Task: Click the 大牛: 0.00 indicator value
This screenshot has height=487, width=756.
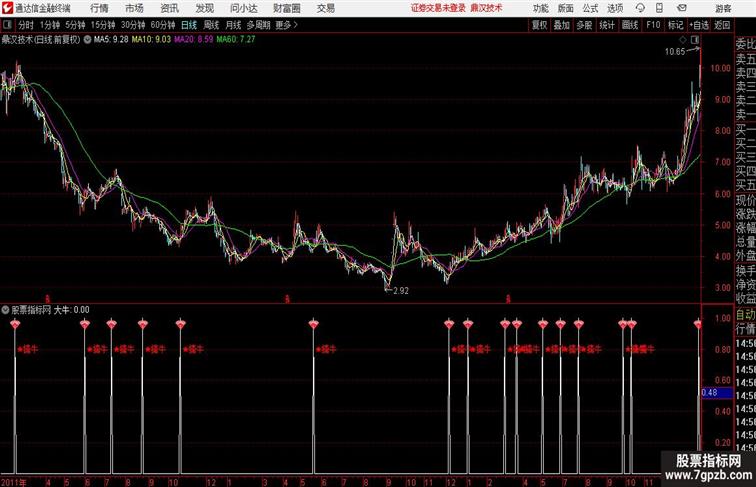Action: point(71,310)
